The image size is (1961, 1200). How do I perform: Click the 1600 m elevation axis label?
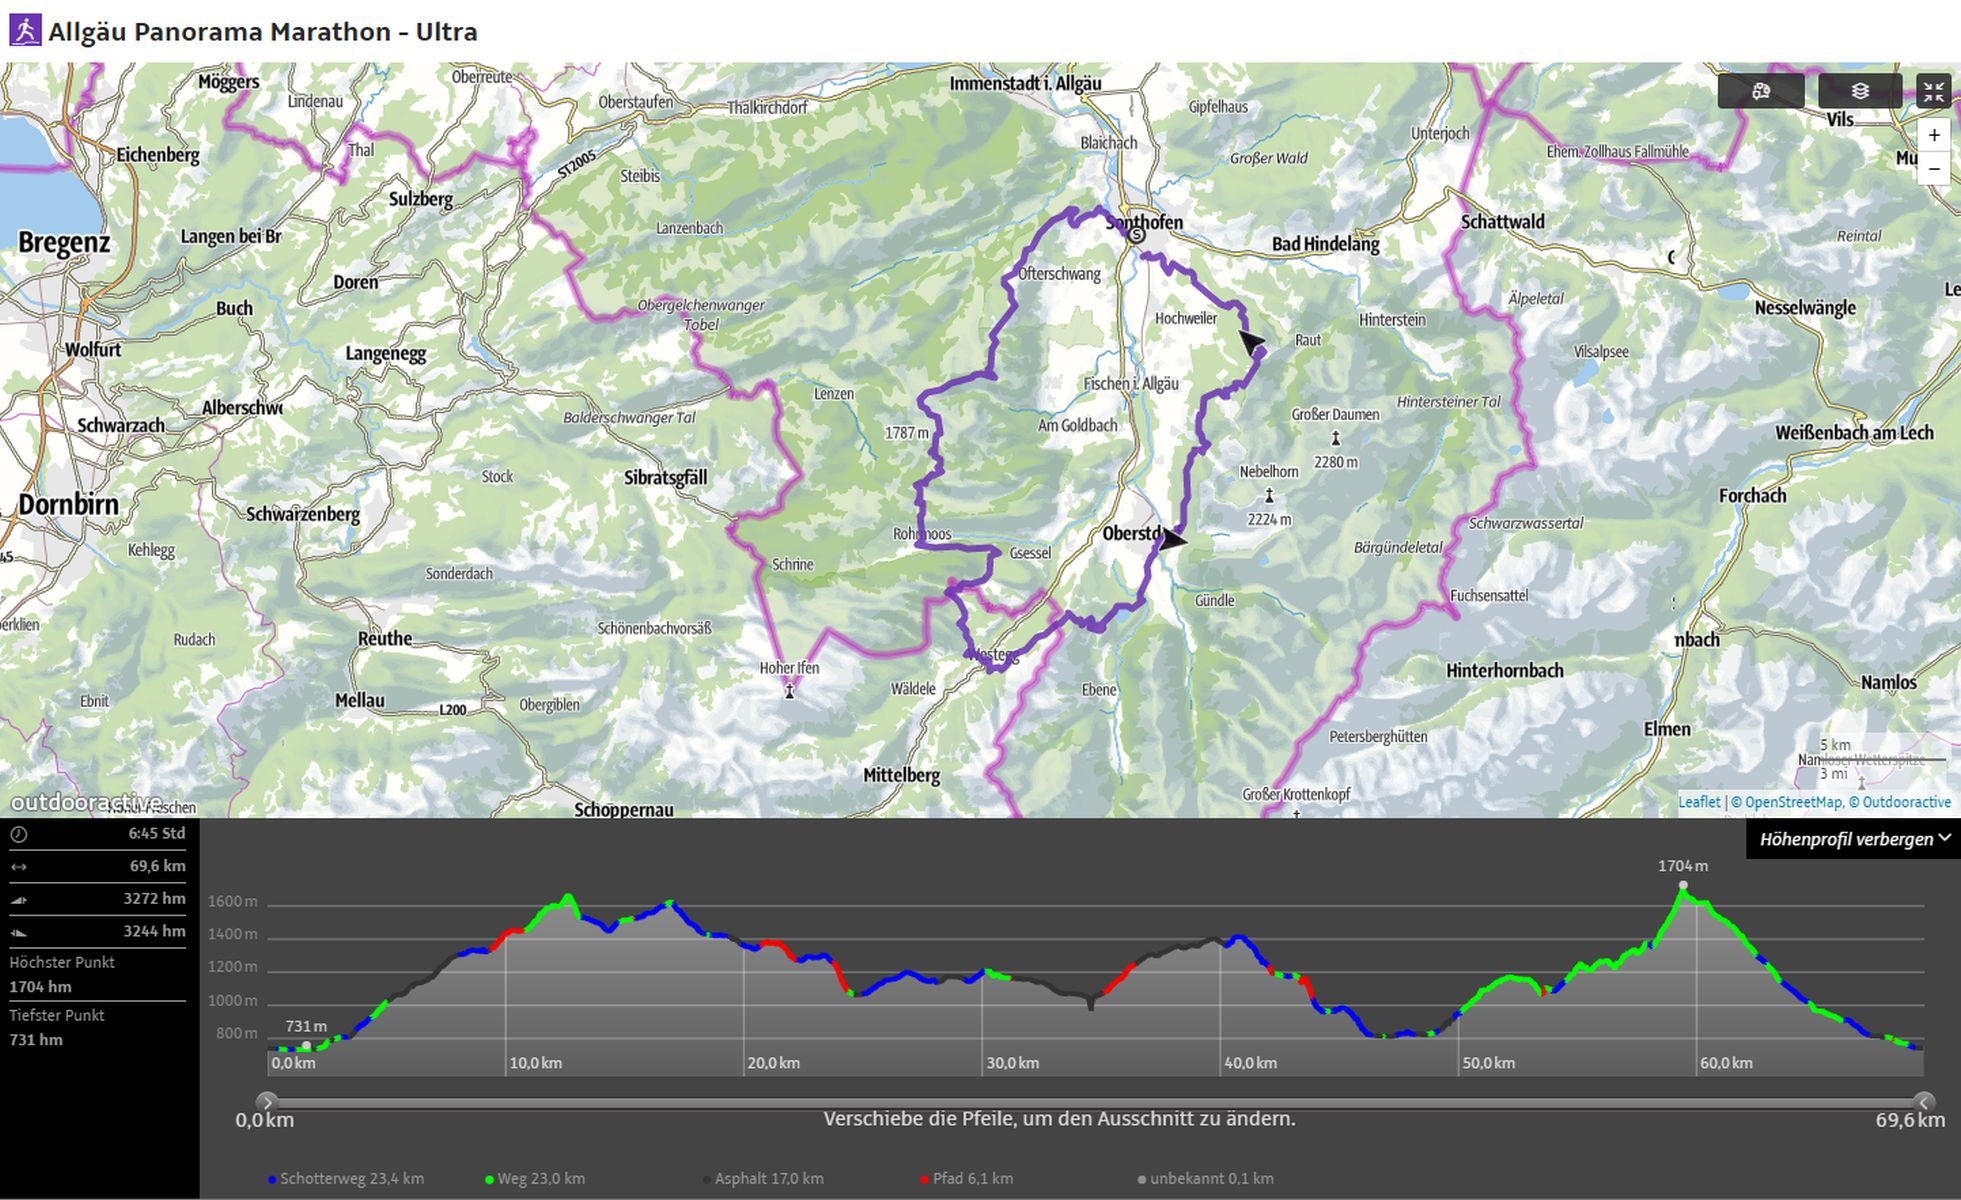pyautogui.click(x=232, y=901)
